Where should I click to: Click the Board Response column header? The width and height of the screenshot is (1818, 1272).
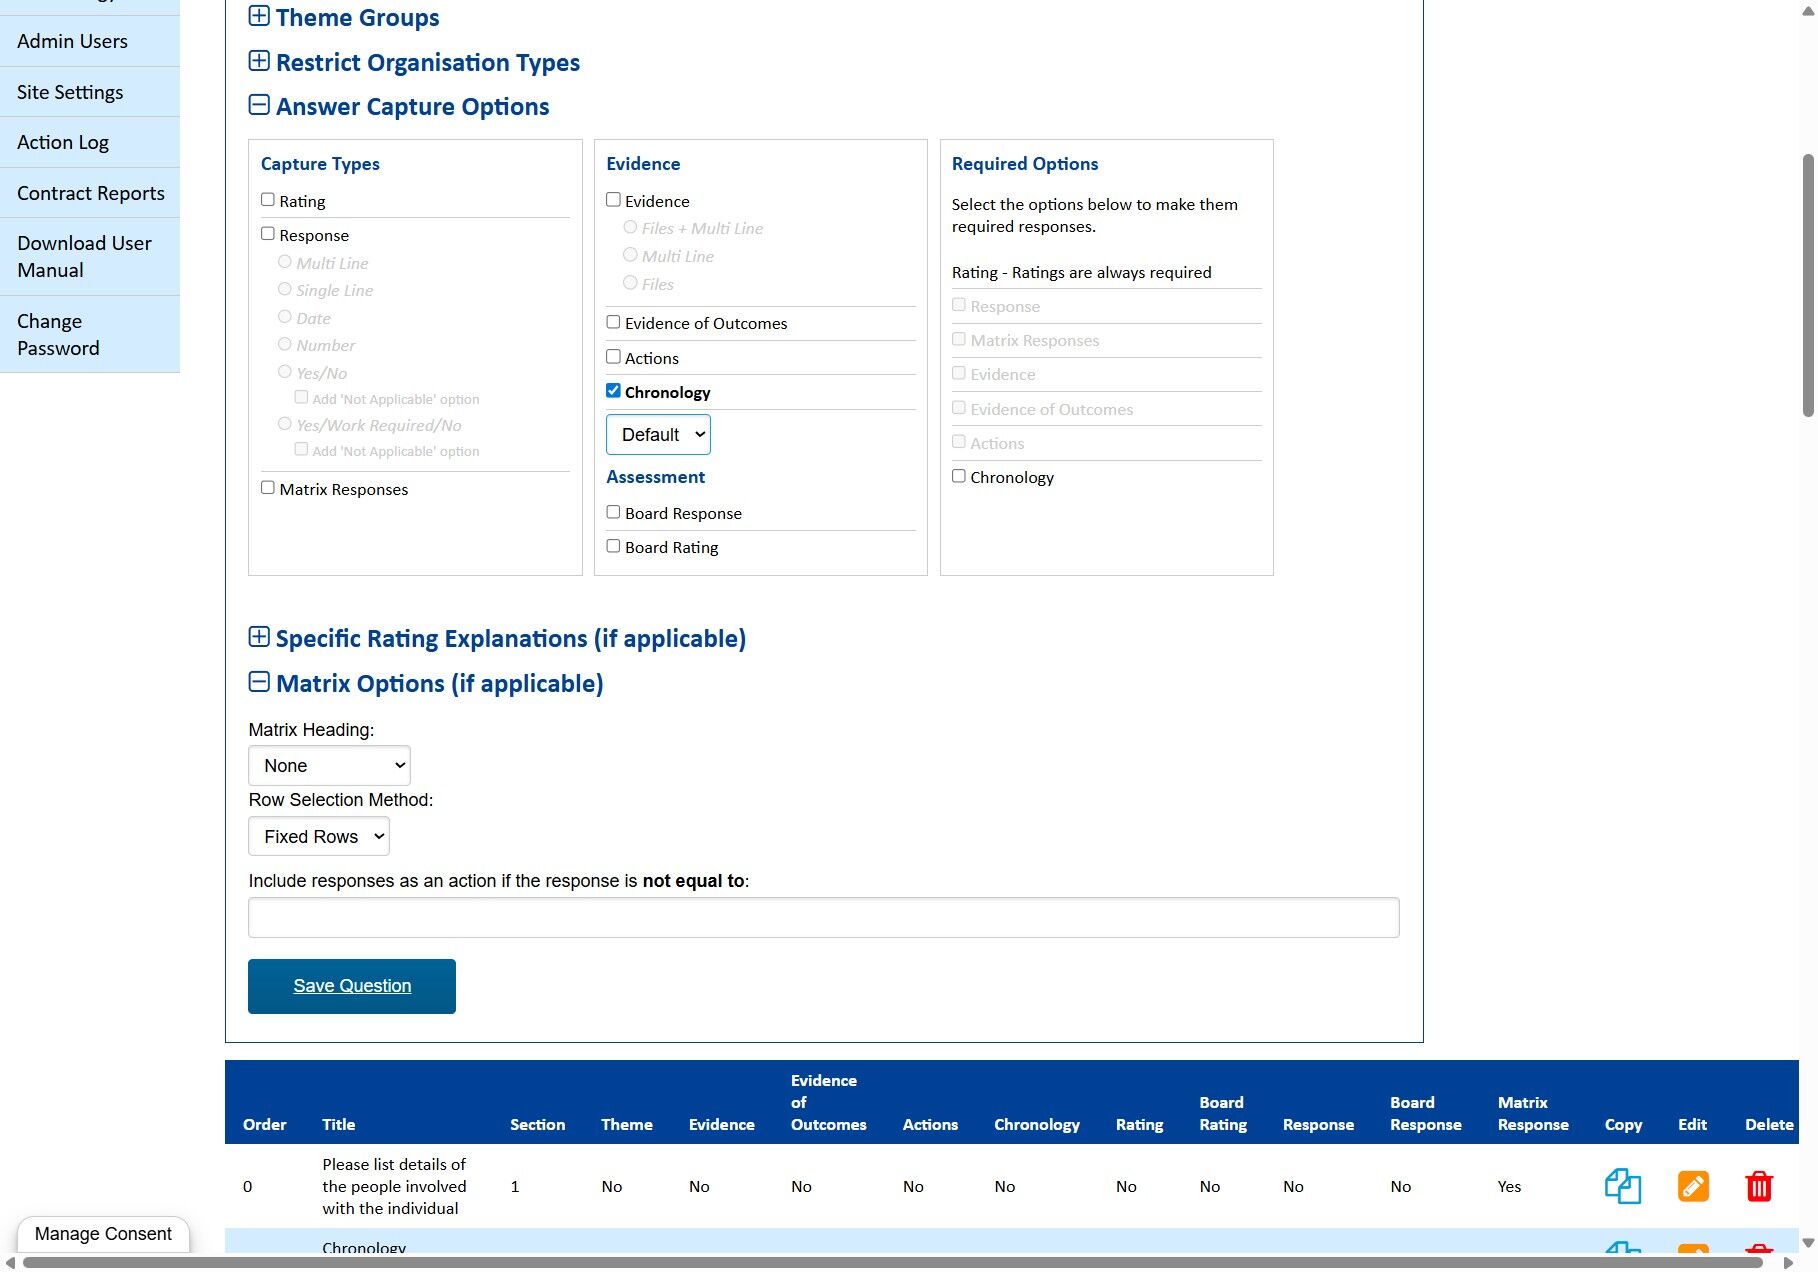pos(1426,1114)
